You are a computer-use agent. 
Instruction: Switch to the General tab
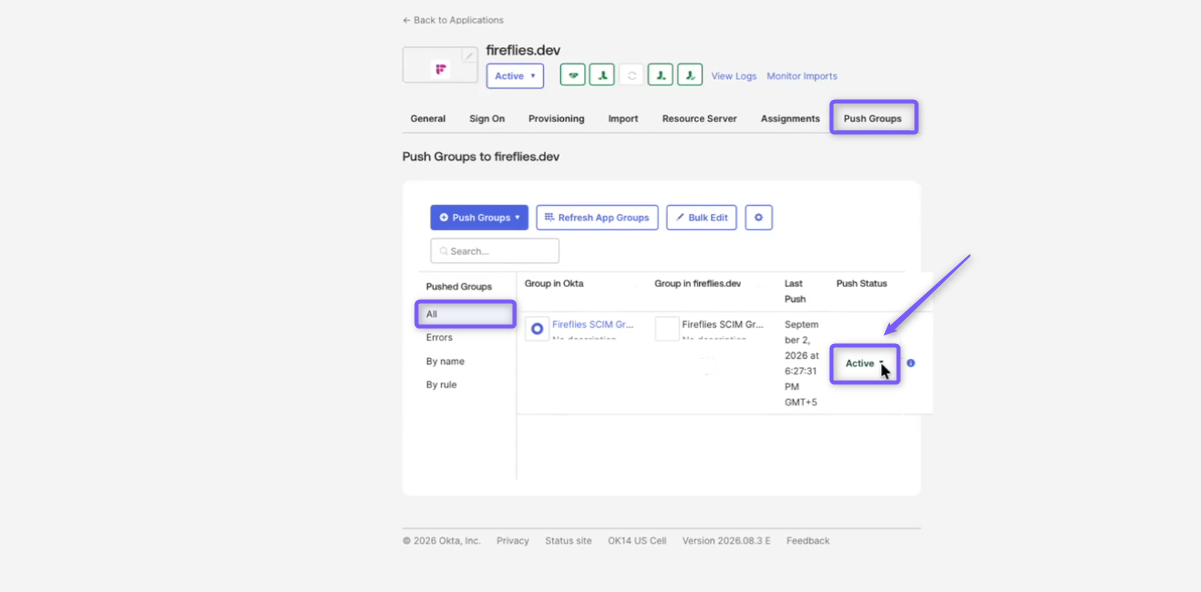pos(428,119)
